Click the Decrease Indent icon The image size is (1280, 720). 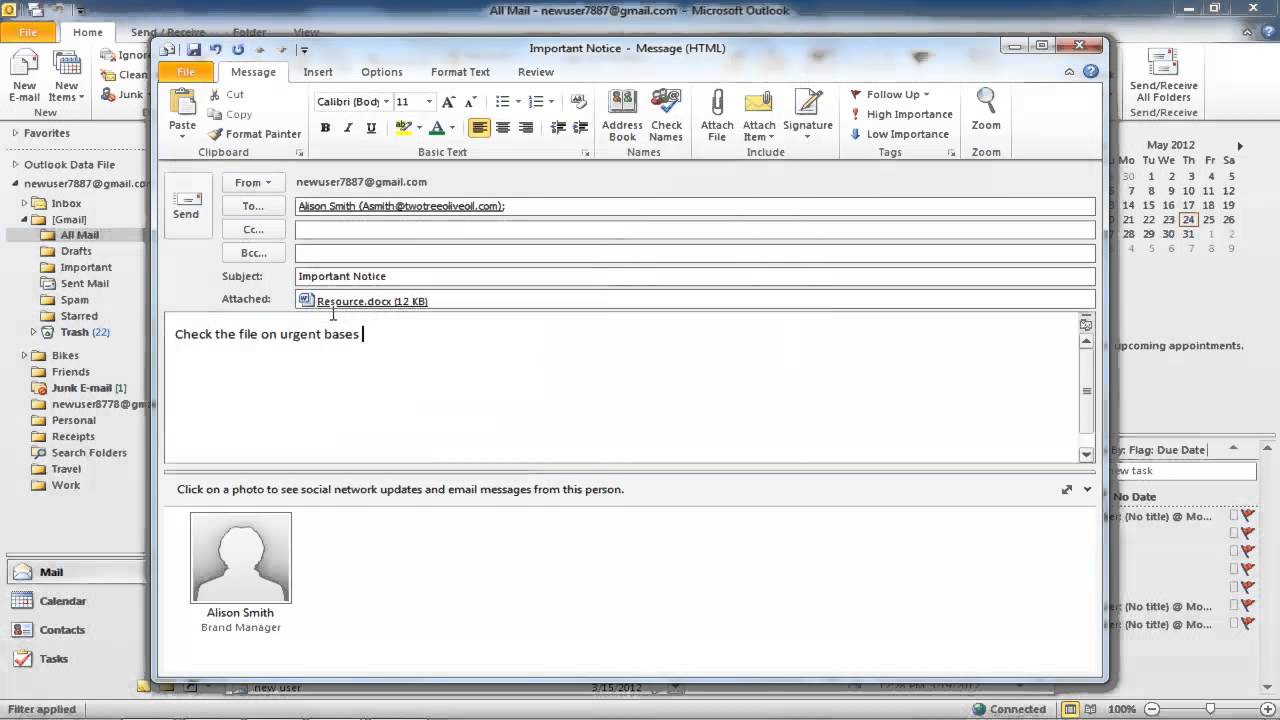click(558, 128)
